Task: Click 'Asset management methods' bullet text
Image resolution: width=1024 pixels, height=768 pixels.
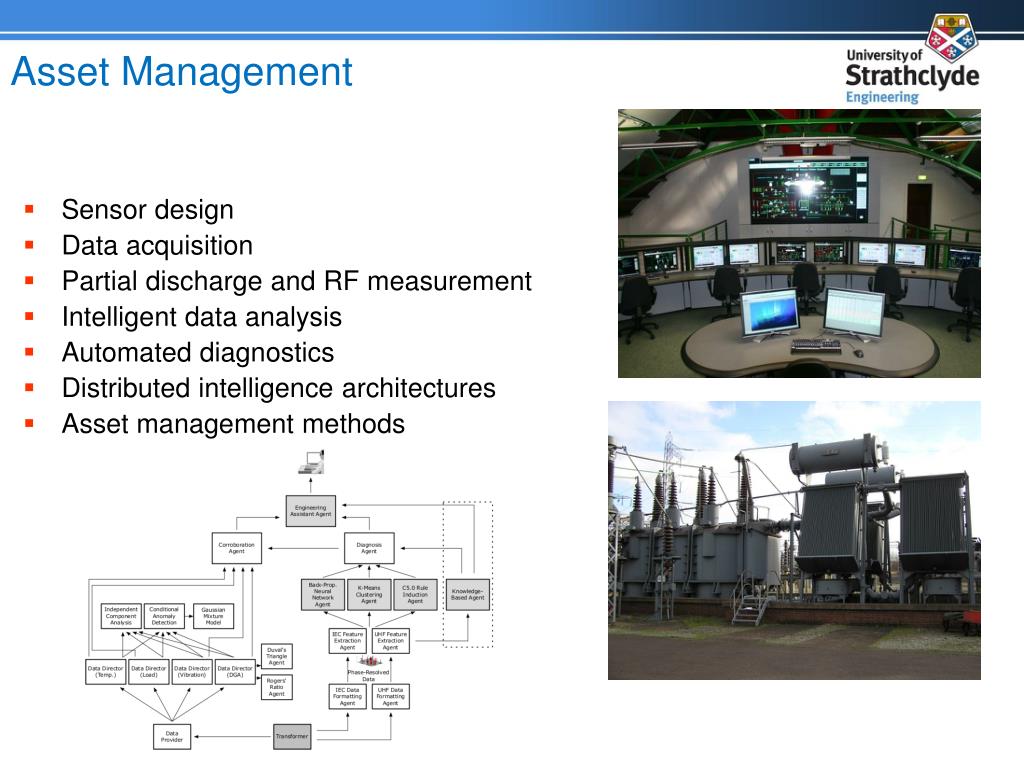Action: pos(233,424)
